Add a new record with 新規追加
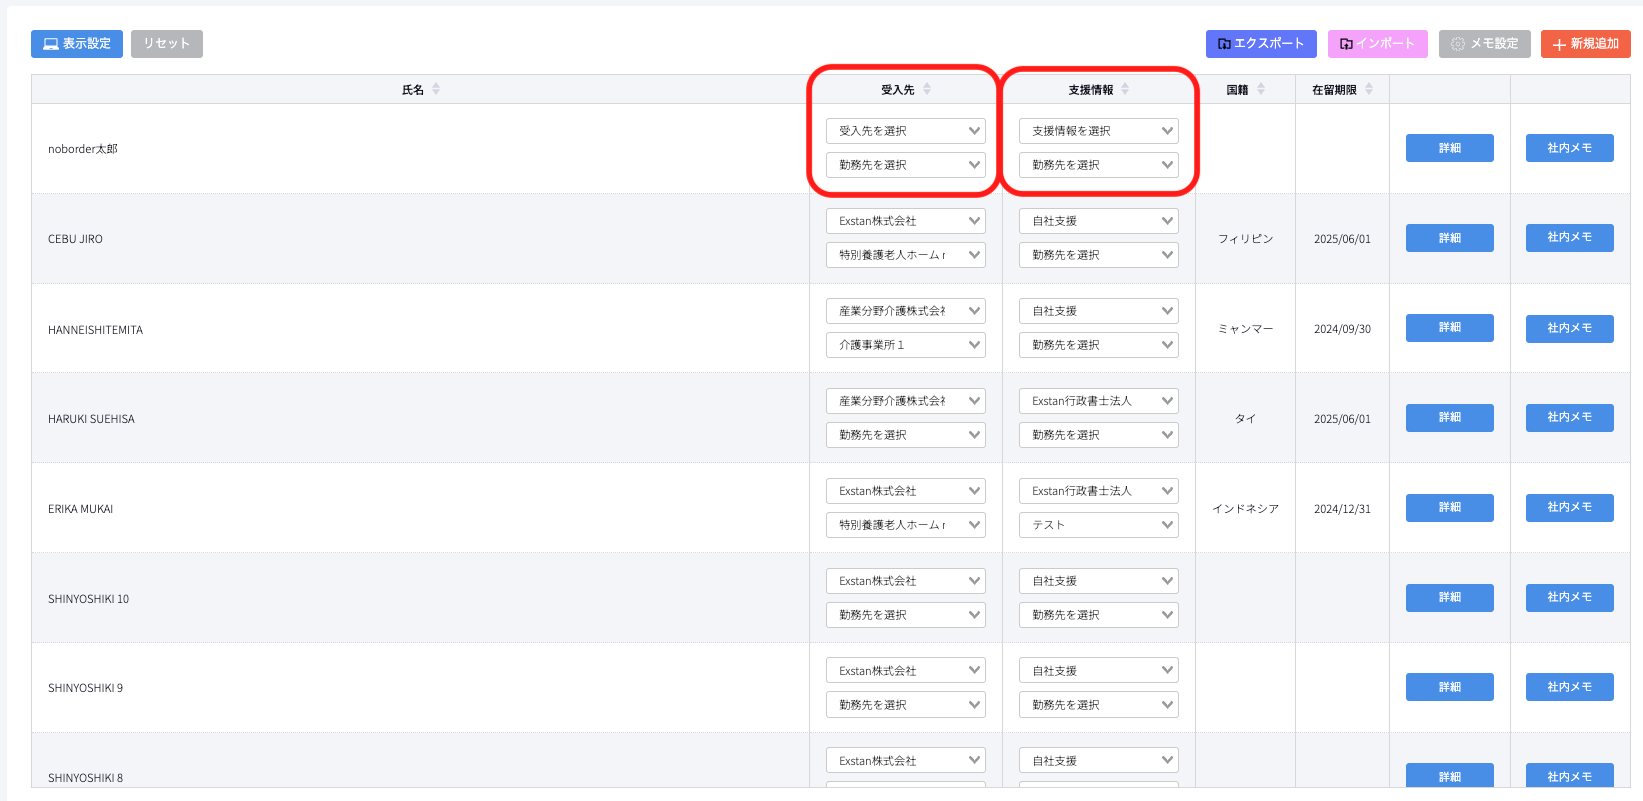Image resolution: width=1643 pixels, height=801 pixels. coord(1585,44)
